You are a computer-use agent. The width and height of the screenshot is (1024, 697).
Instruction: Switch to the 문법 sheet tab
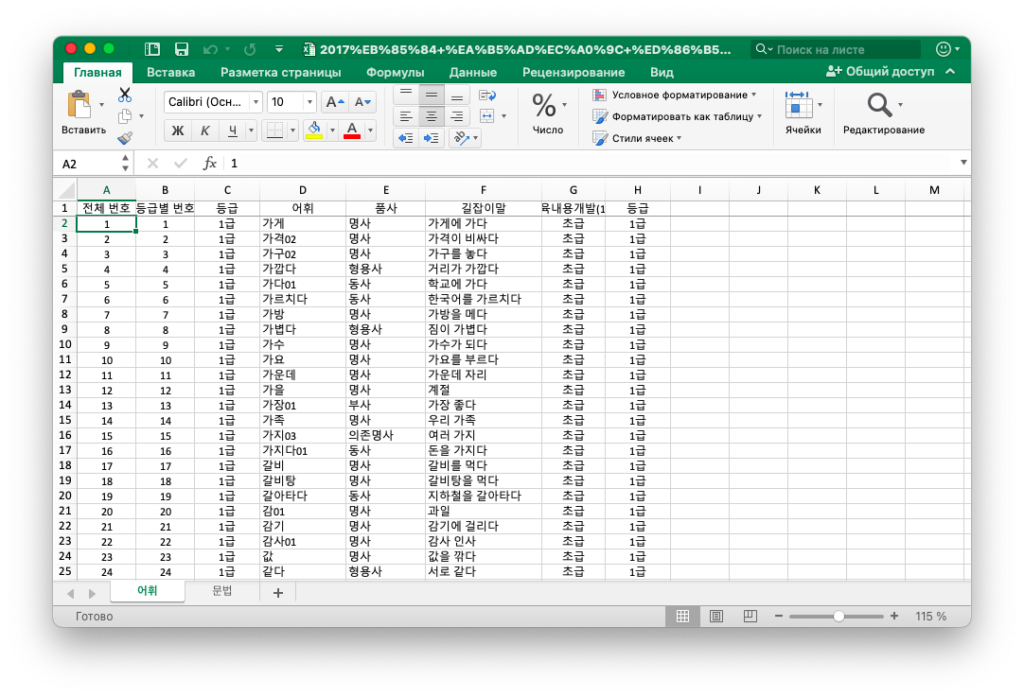coord(222,591)
